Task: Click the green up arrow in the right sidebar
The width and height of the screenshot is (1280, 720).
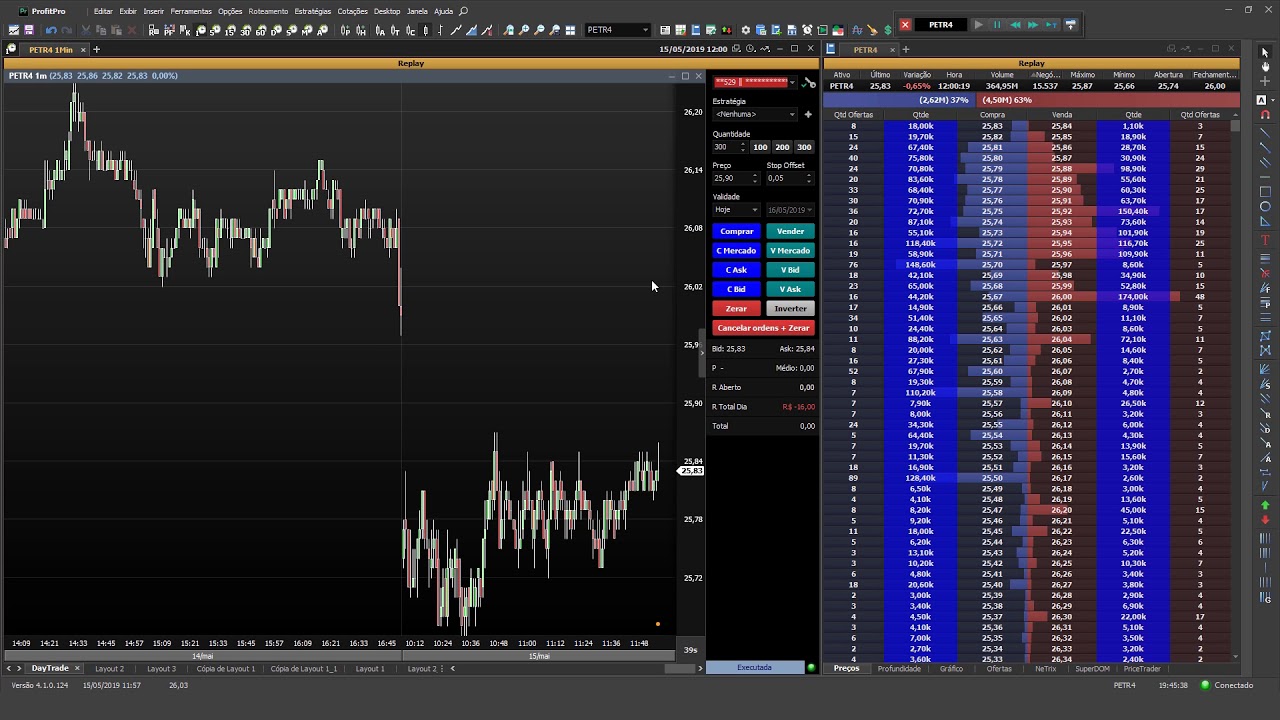Action: [x=1265, y=506]
